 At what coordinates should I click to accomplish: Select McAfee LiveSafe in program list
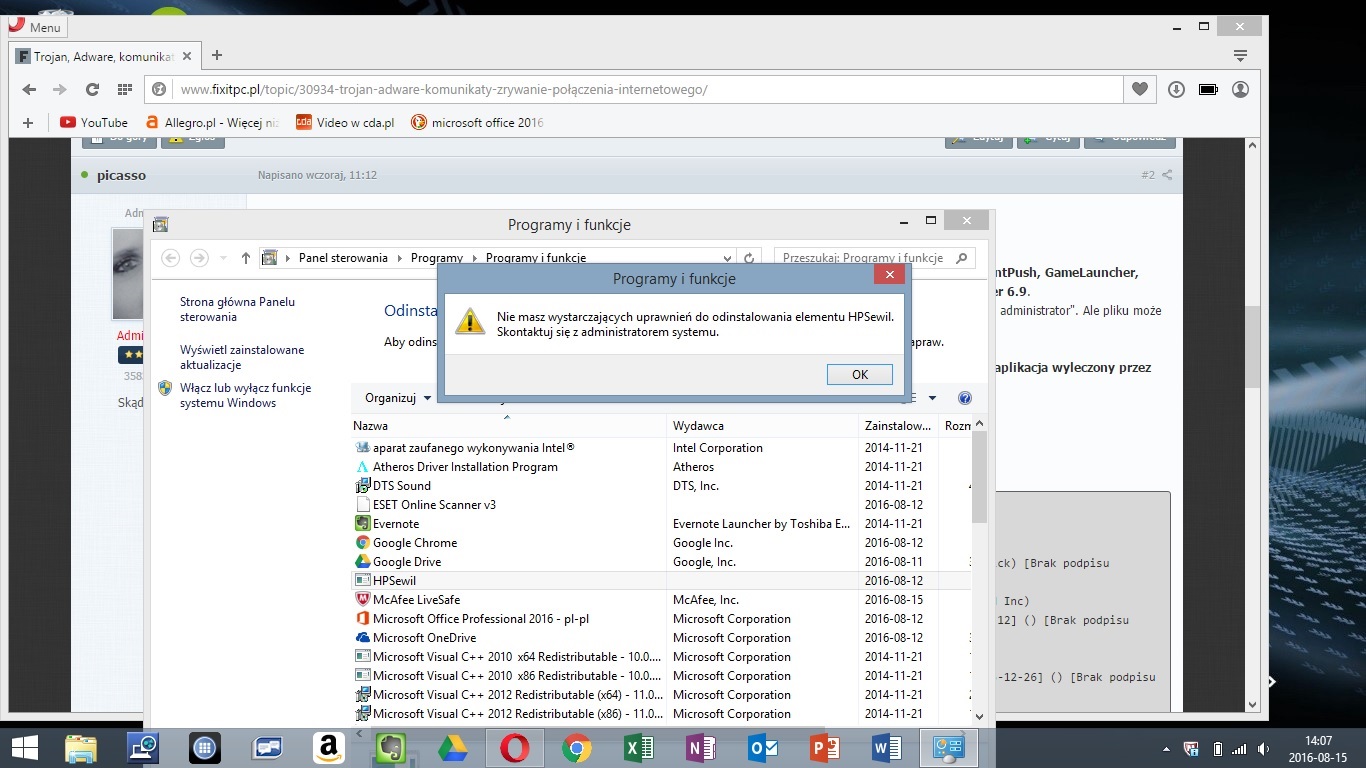(661, 599)
